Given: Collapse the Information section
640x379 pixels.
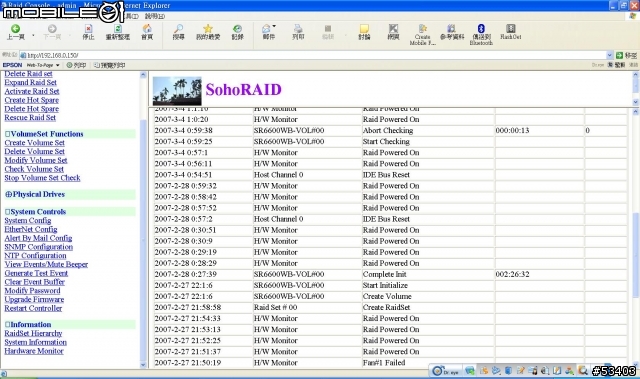Looking at the screenshot, I should coord(7,324).
